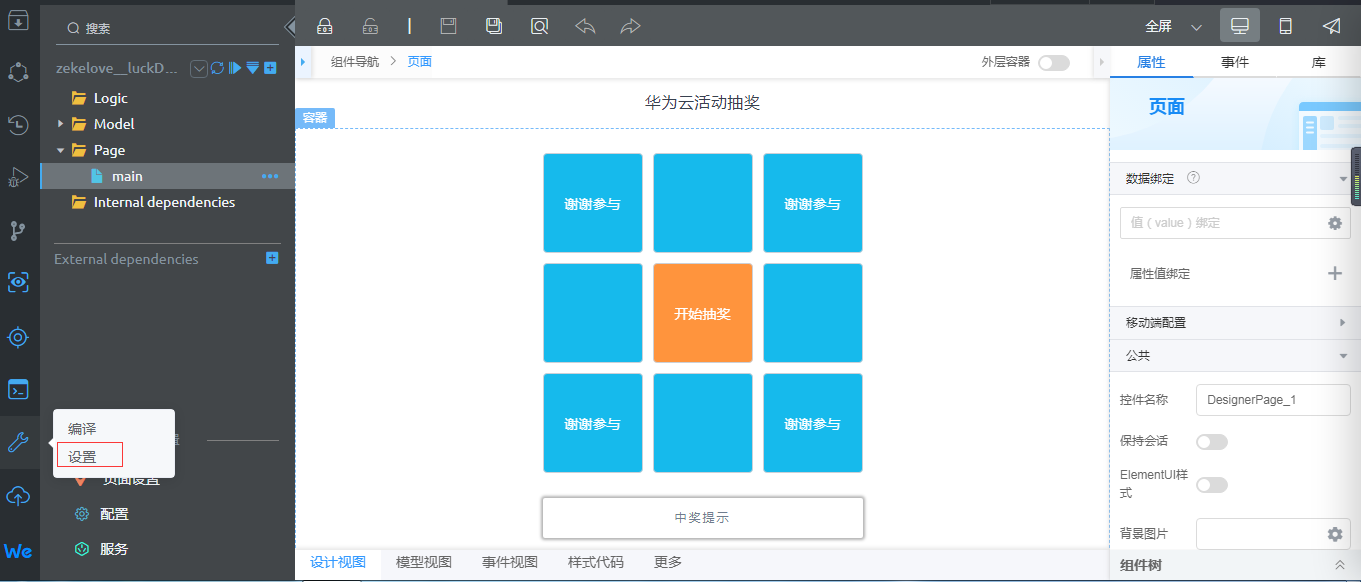
Task: Click the project run icon beside refresh
Action: pos(235,68)
